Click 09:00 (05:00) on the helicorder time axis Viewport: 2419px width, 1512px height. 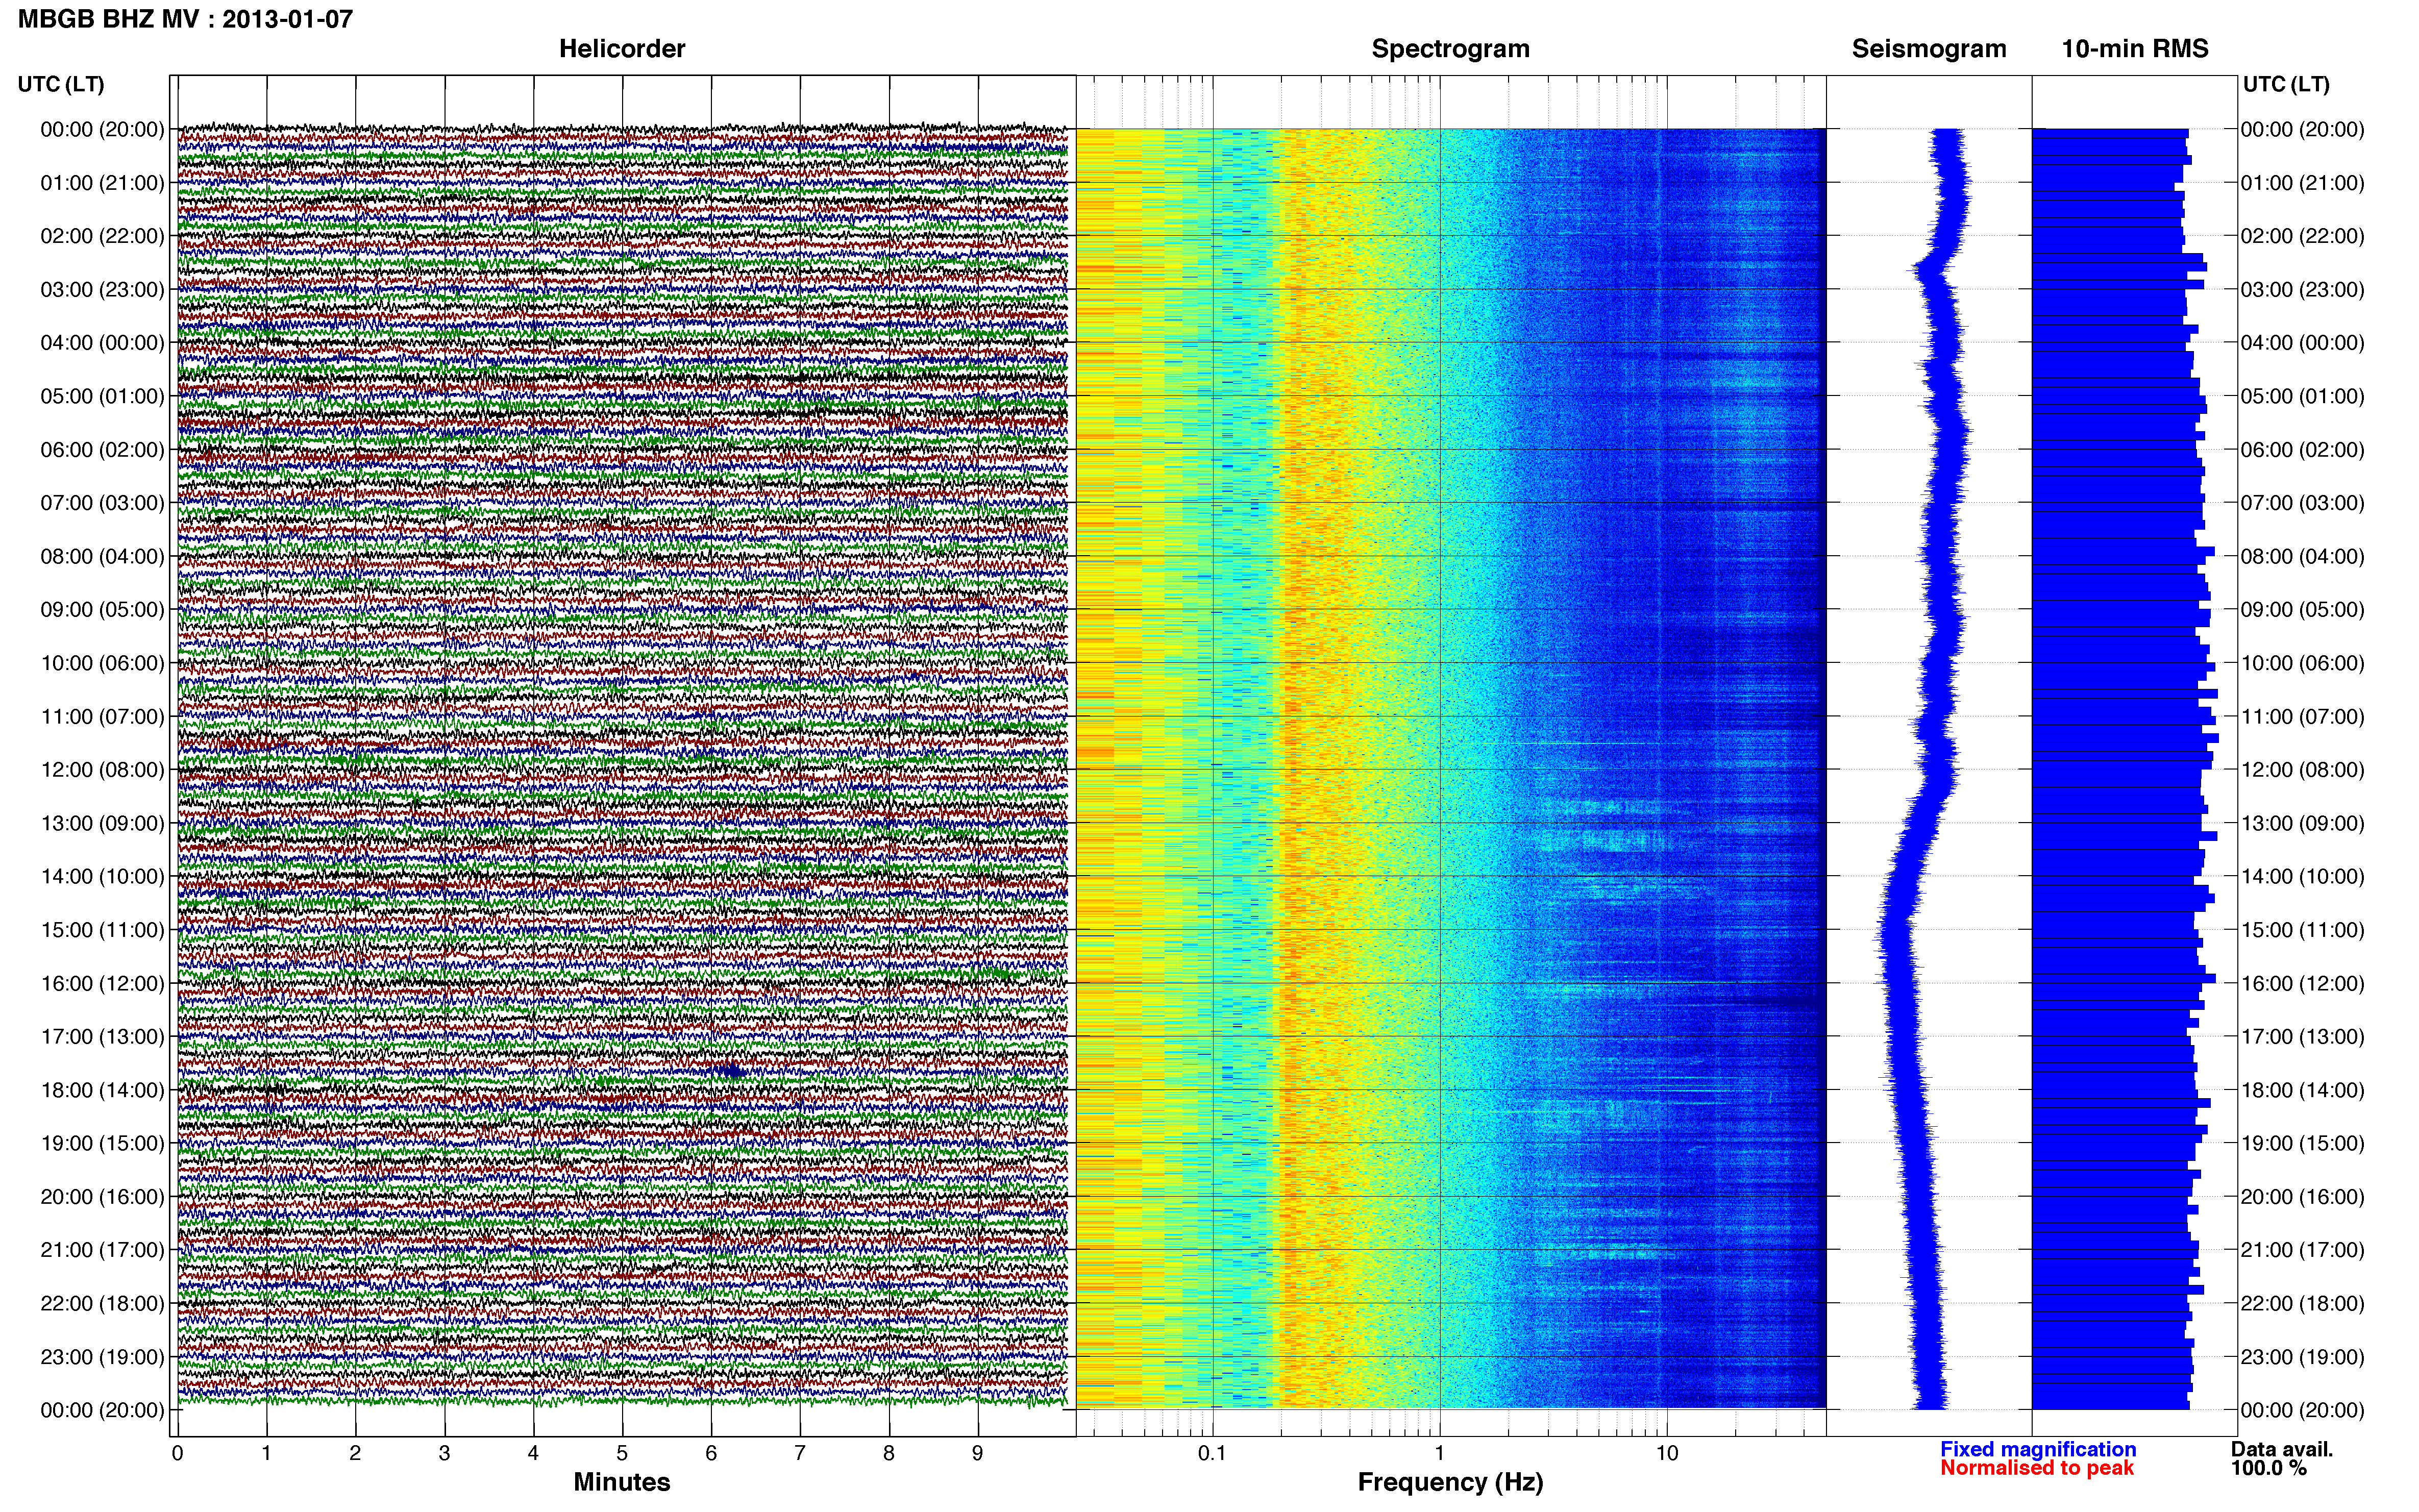102,610
